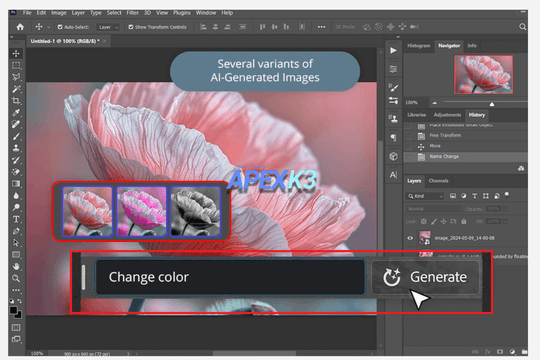Hide the image_2024-05-09 layer
The width and height of the screenshot is (540, 360).
coord(410,238)
